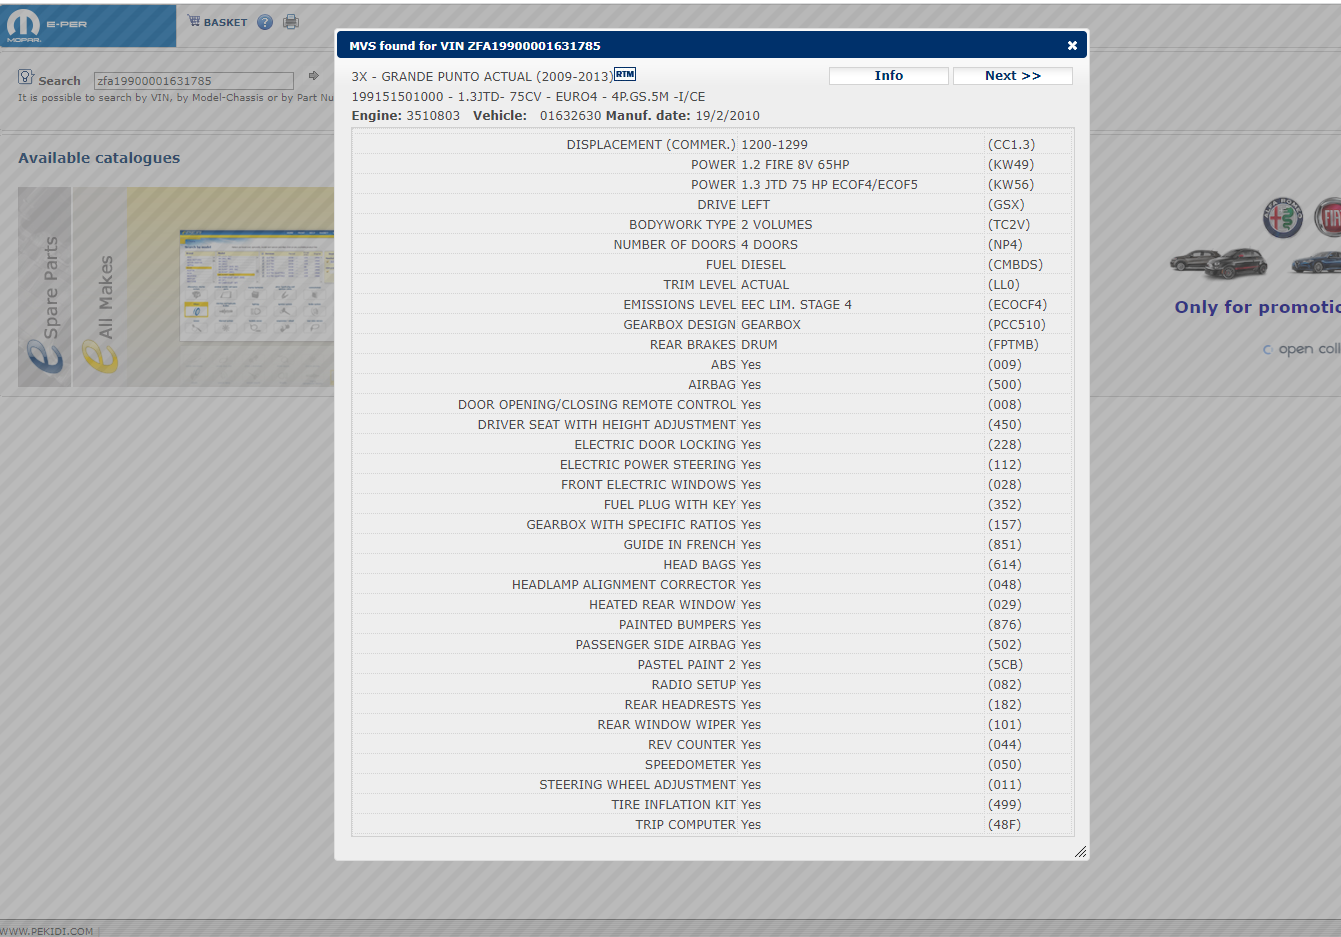Open the Spare Parts catalogue tab

45,287
